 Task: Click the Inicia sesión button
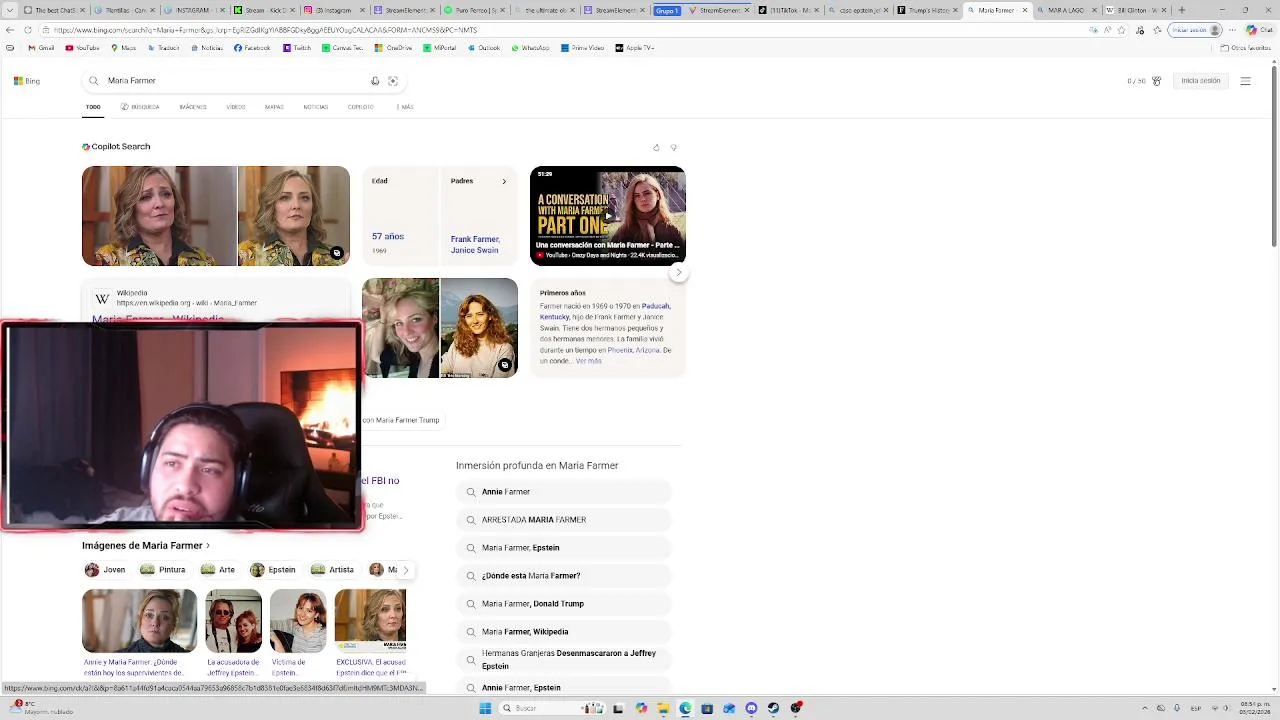pyautogui.click(x=1201, y=81)
